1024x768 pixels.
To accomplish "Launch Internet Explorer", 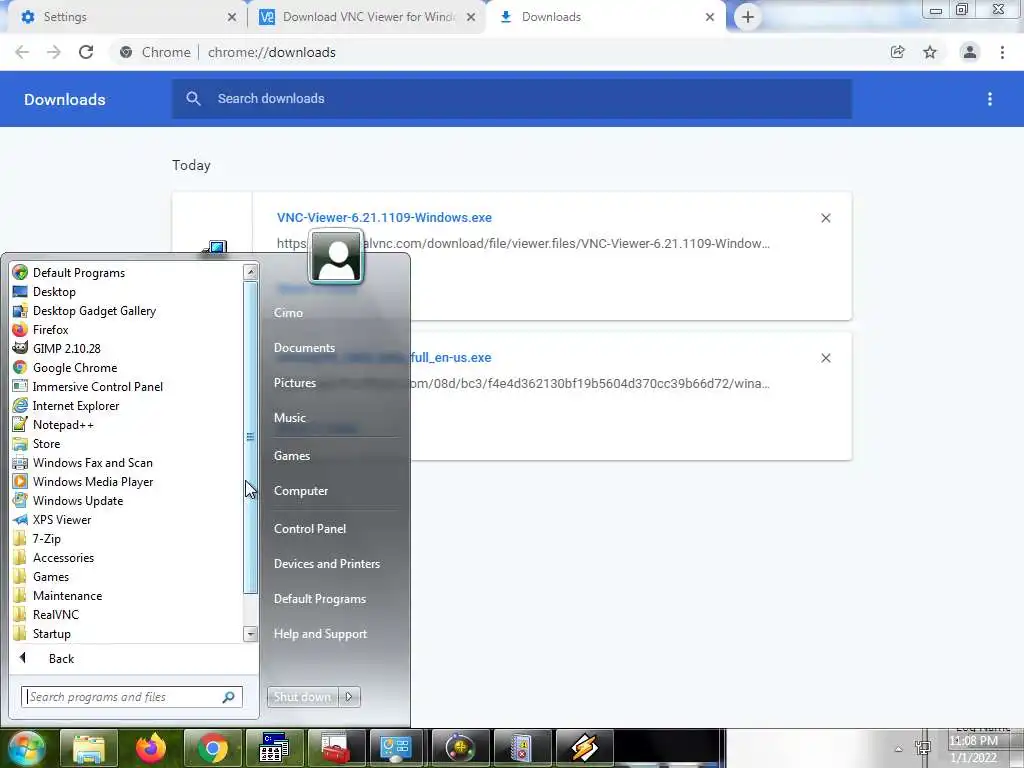I will pyautogui.click(x=76, y=405).
